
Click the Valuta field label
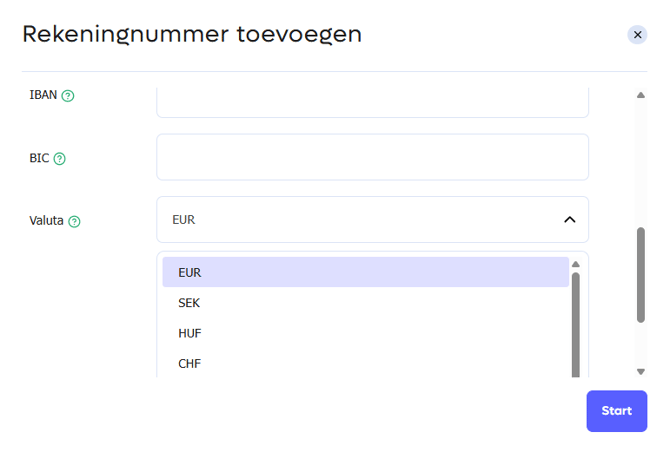pos(46,221)
